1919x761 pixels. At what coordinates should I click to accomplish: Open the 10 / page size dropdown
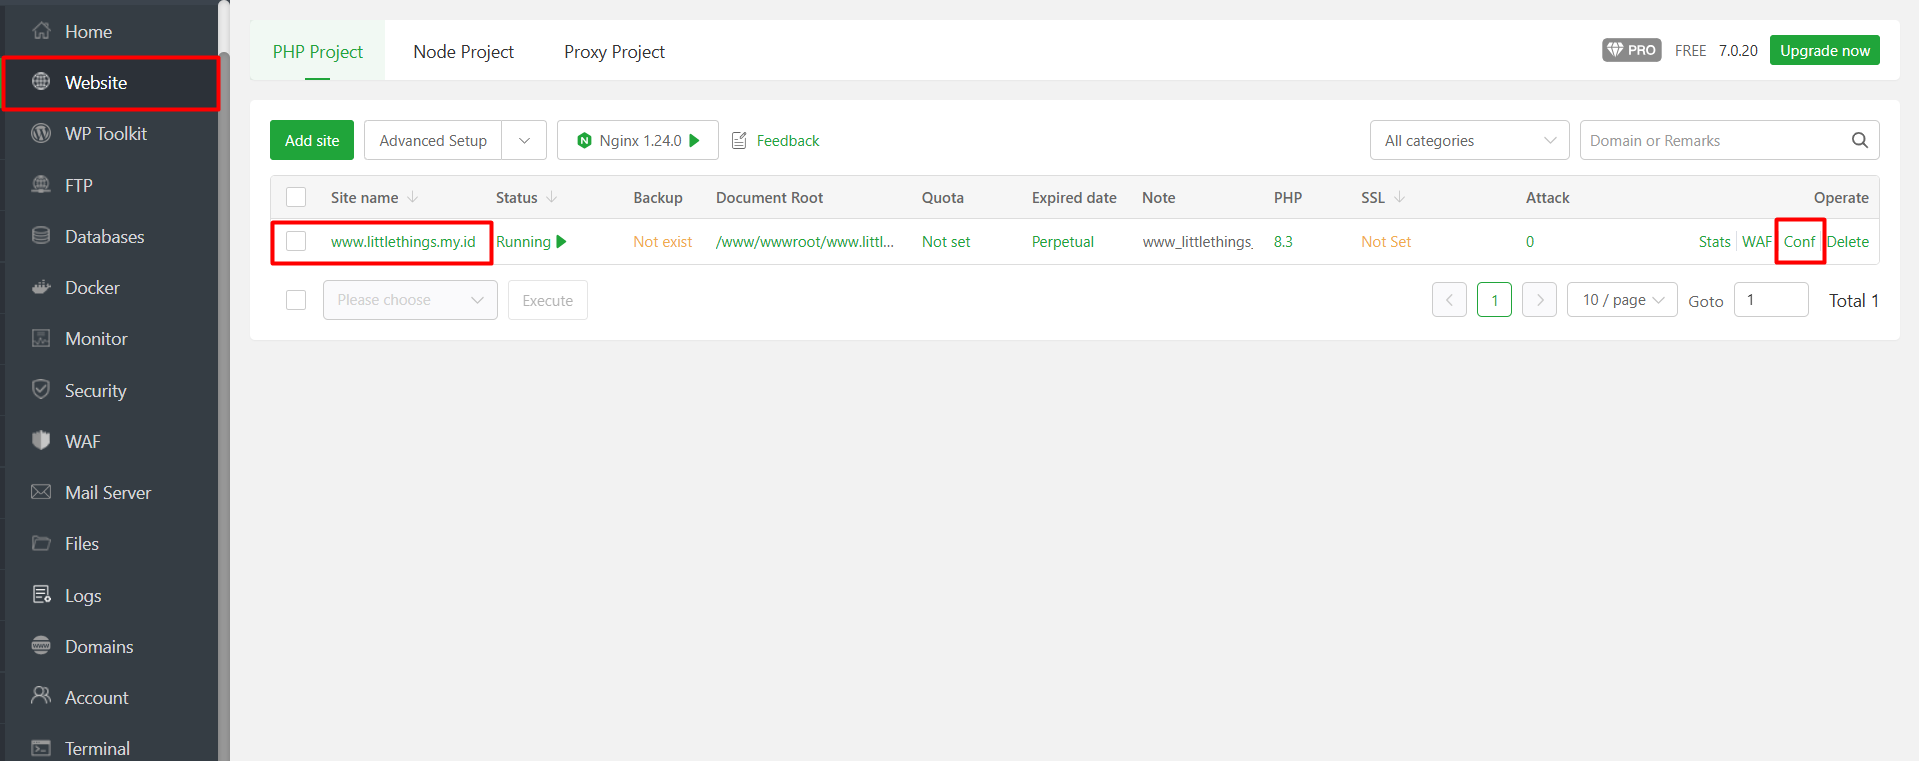pyautogui.click(x=1621, y=300)
